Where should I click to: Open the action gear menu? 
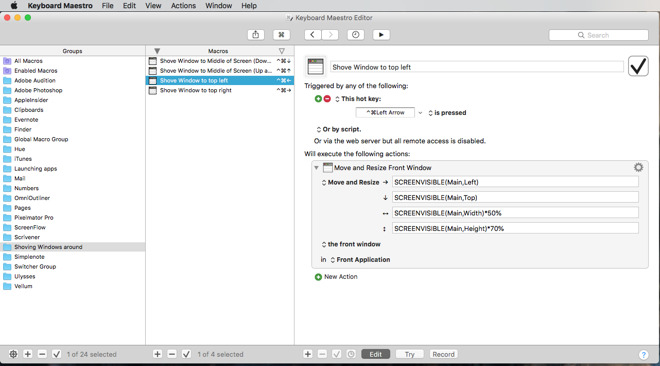point(639,167)
